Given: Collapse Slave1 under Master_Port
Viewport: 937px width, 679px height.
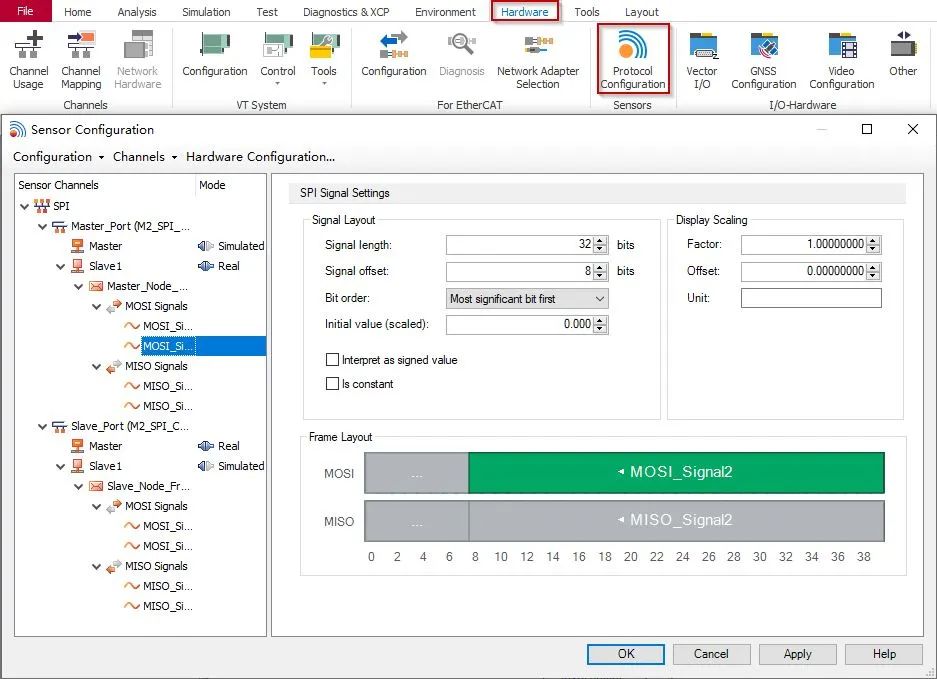Looking at the screenshot, I should (60, 267).
